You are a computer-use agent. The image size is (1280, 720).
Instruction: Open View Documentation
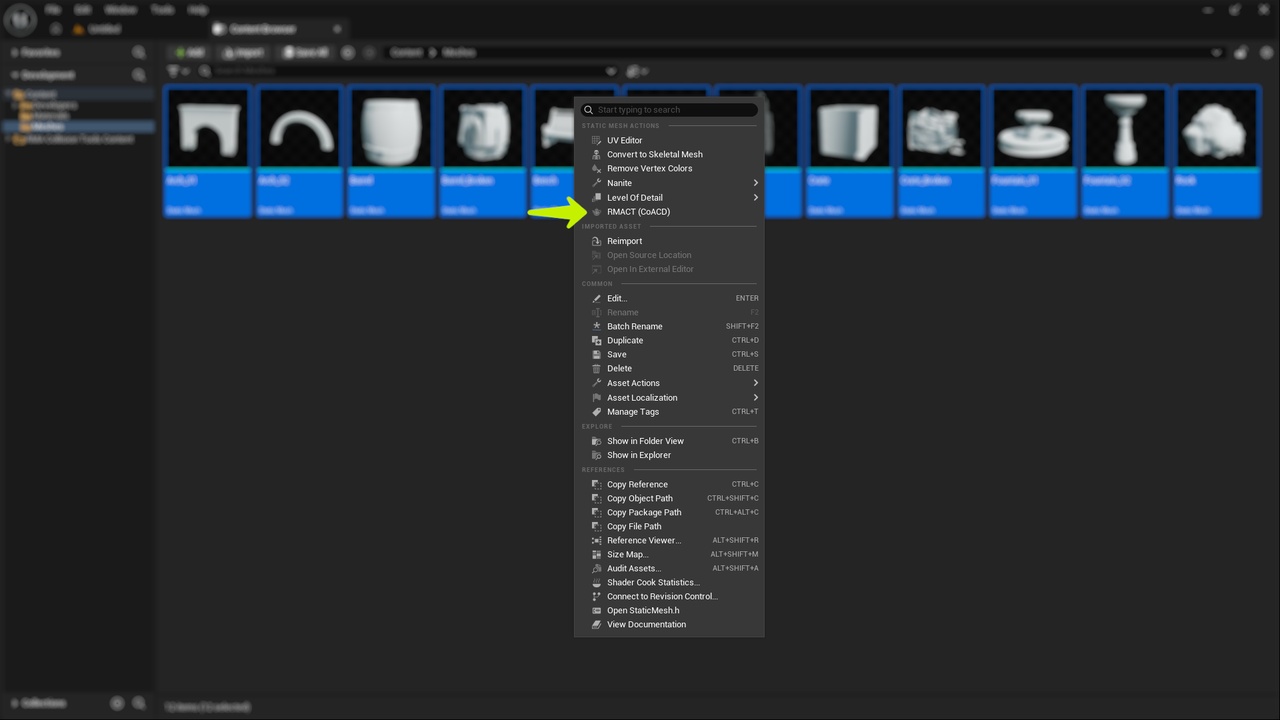669,624
